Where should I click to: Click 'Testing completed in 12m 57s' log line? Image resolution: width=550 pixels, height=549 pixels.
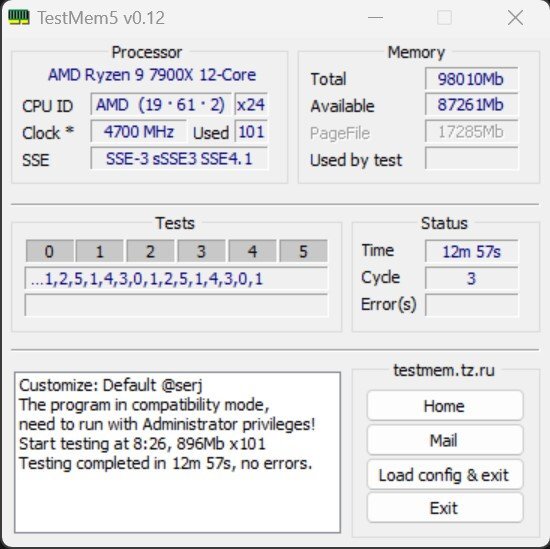point(166,463)
